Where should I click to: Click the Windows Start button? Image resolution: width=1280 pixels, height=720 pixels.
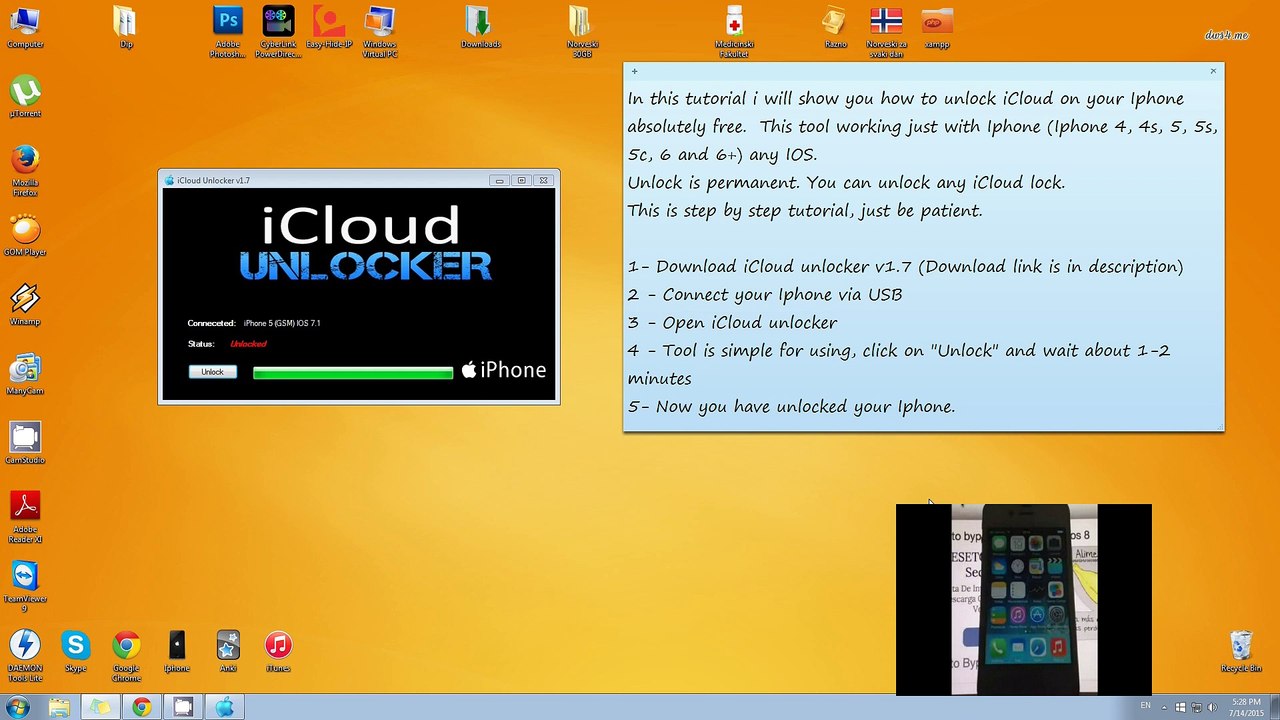coord(18,708)
